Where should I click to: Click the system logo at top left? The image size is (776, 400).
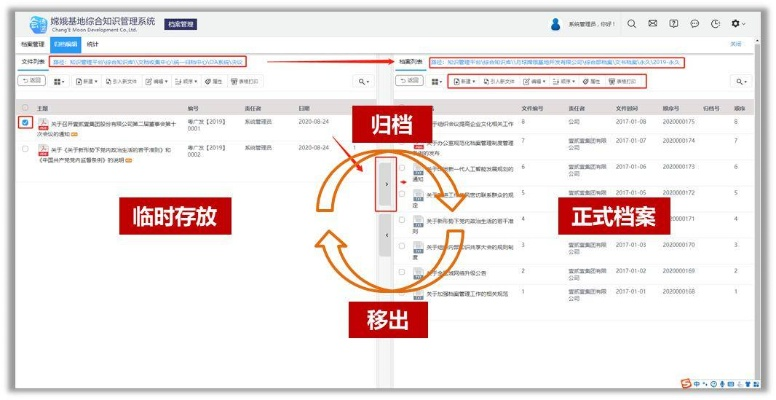point(39,24)
